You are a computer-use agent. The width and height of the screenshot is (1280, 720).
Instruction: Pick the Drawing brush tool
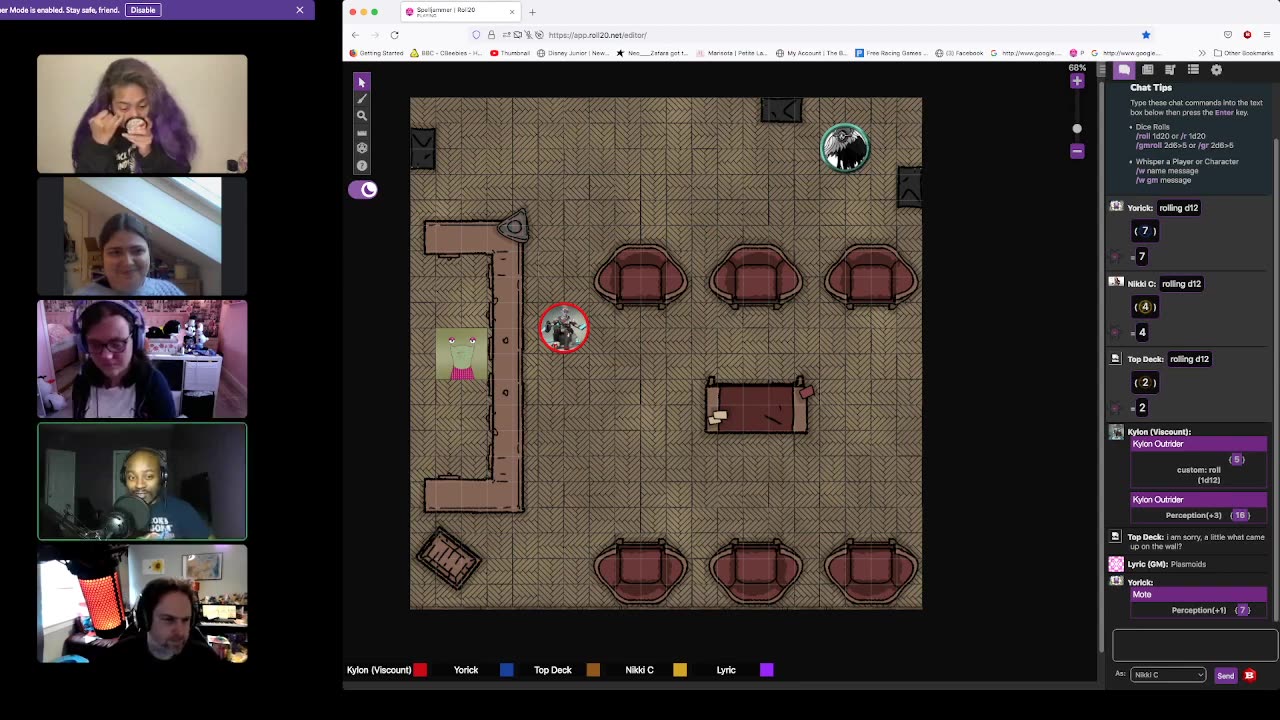coord(362,99)
